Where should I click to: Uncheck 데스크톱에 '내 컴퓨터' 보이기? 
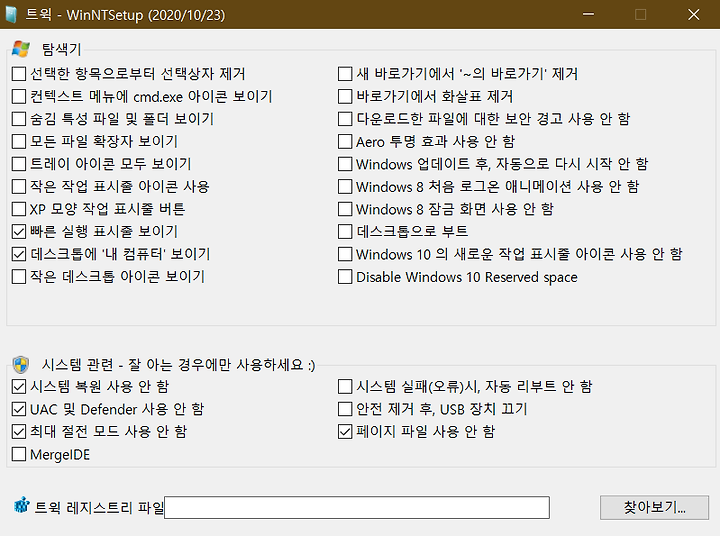tap(19, 254)
